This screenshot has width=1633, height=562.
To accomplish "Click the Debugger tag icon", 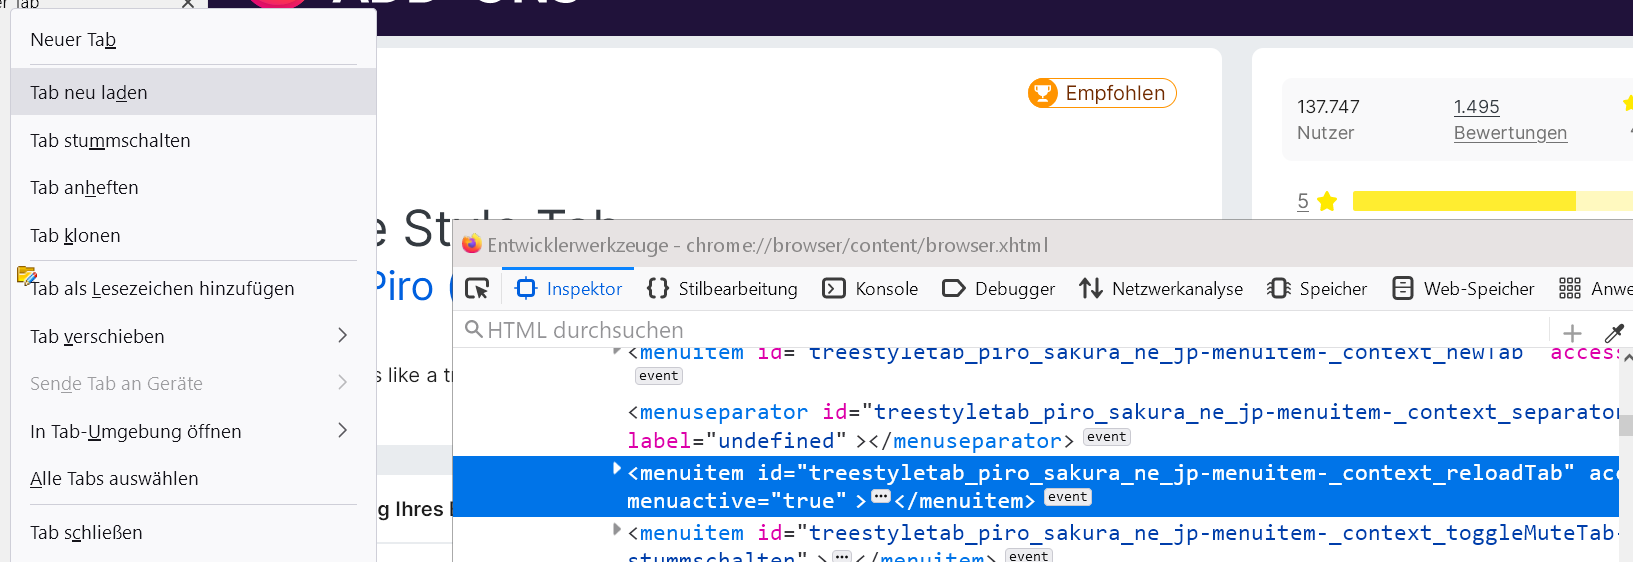I will 954,289.
